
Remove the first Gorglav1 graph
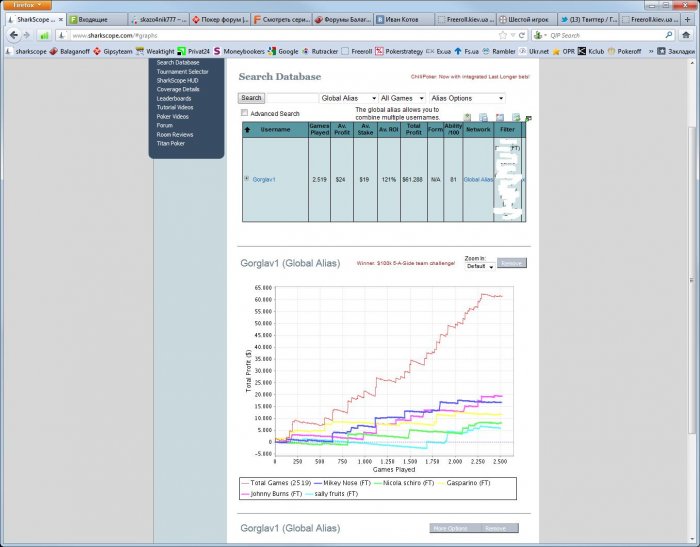[512, 263]
